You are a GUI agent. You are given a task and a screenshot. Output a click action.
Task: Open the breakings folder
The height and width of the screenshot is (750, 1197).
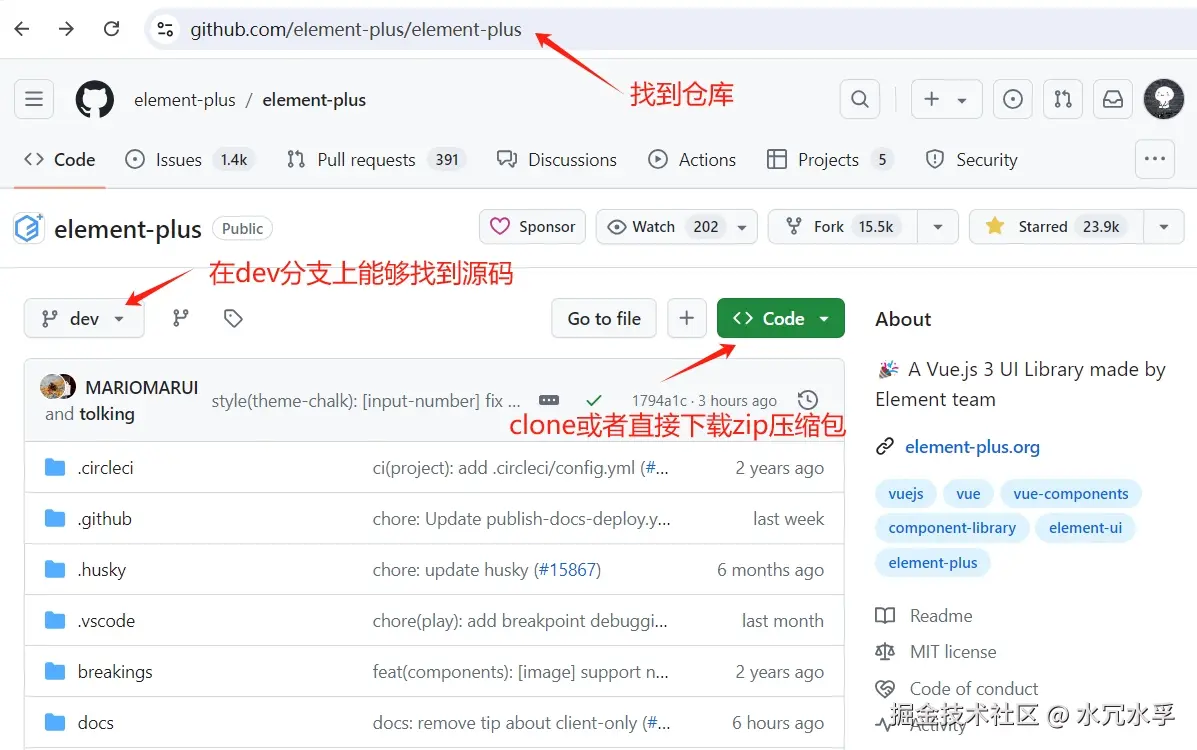point(115,671)
